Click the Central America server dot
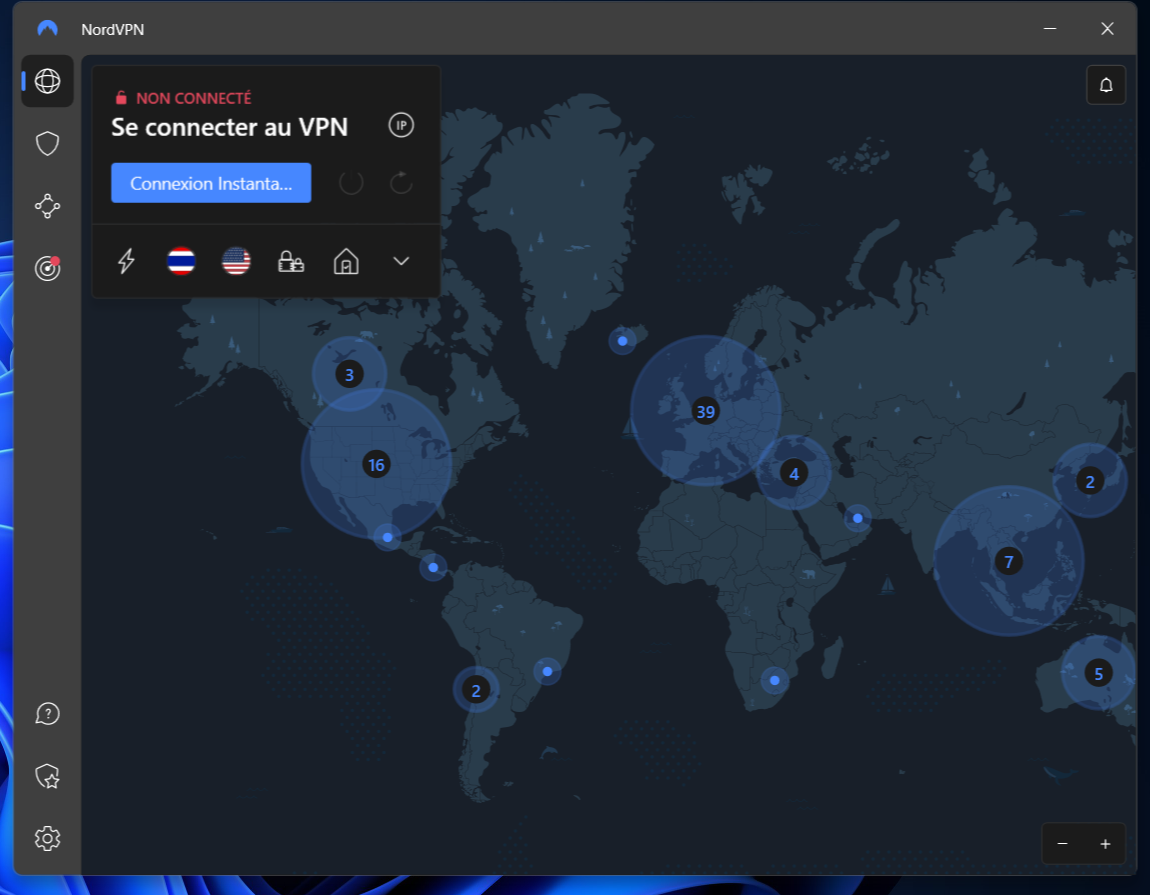 tap(433, 567)
